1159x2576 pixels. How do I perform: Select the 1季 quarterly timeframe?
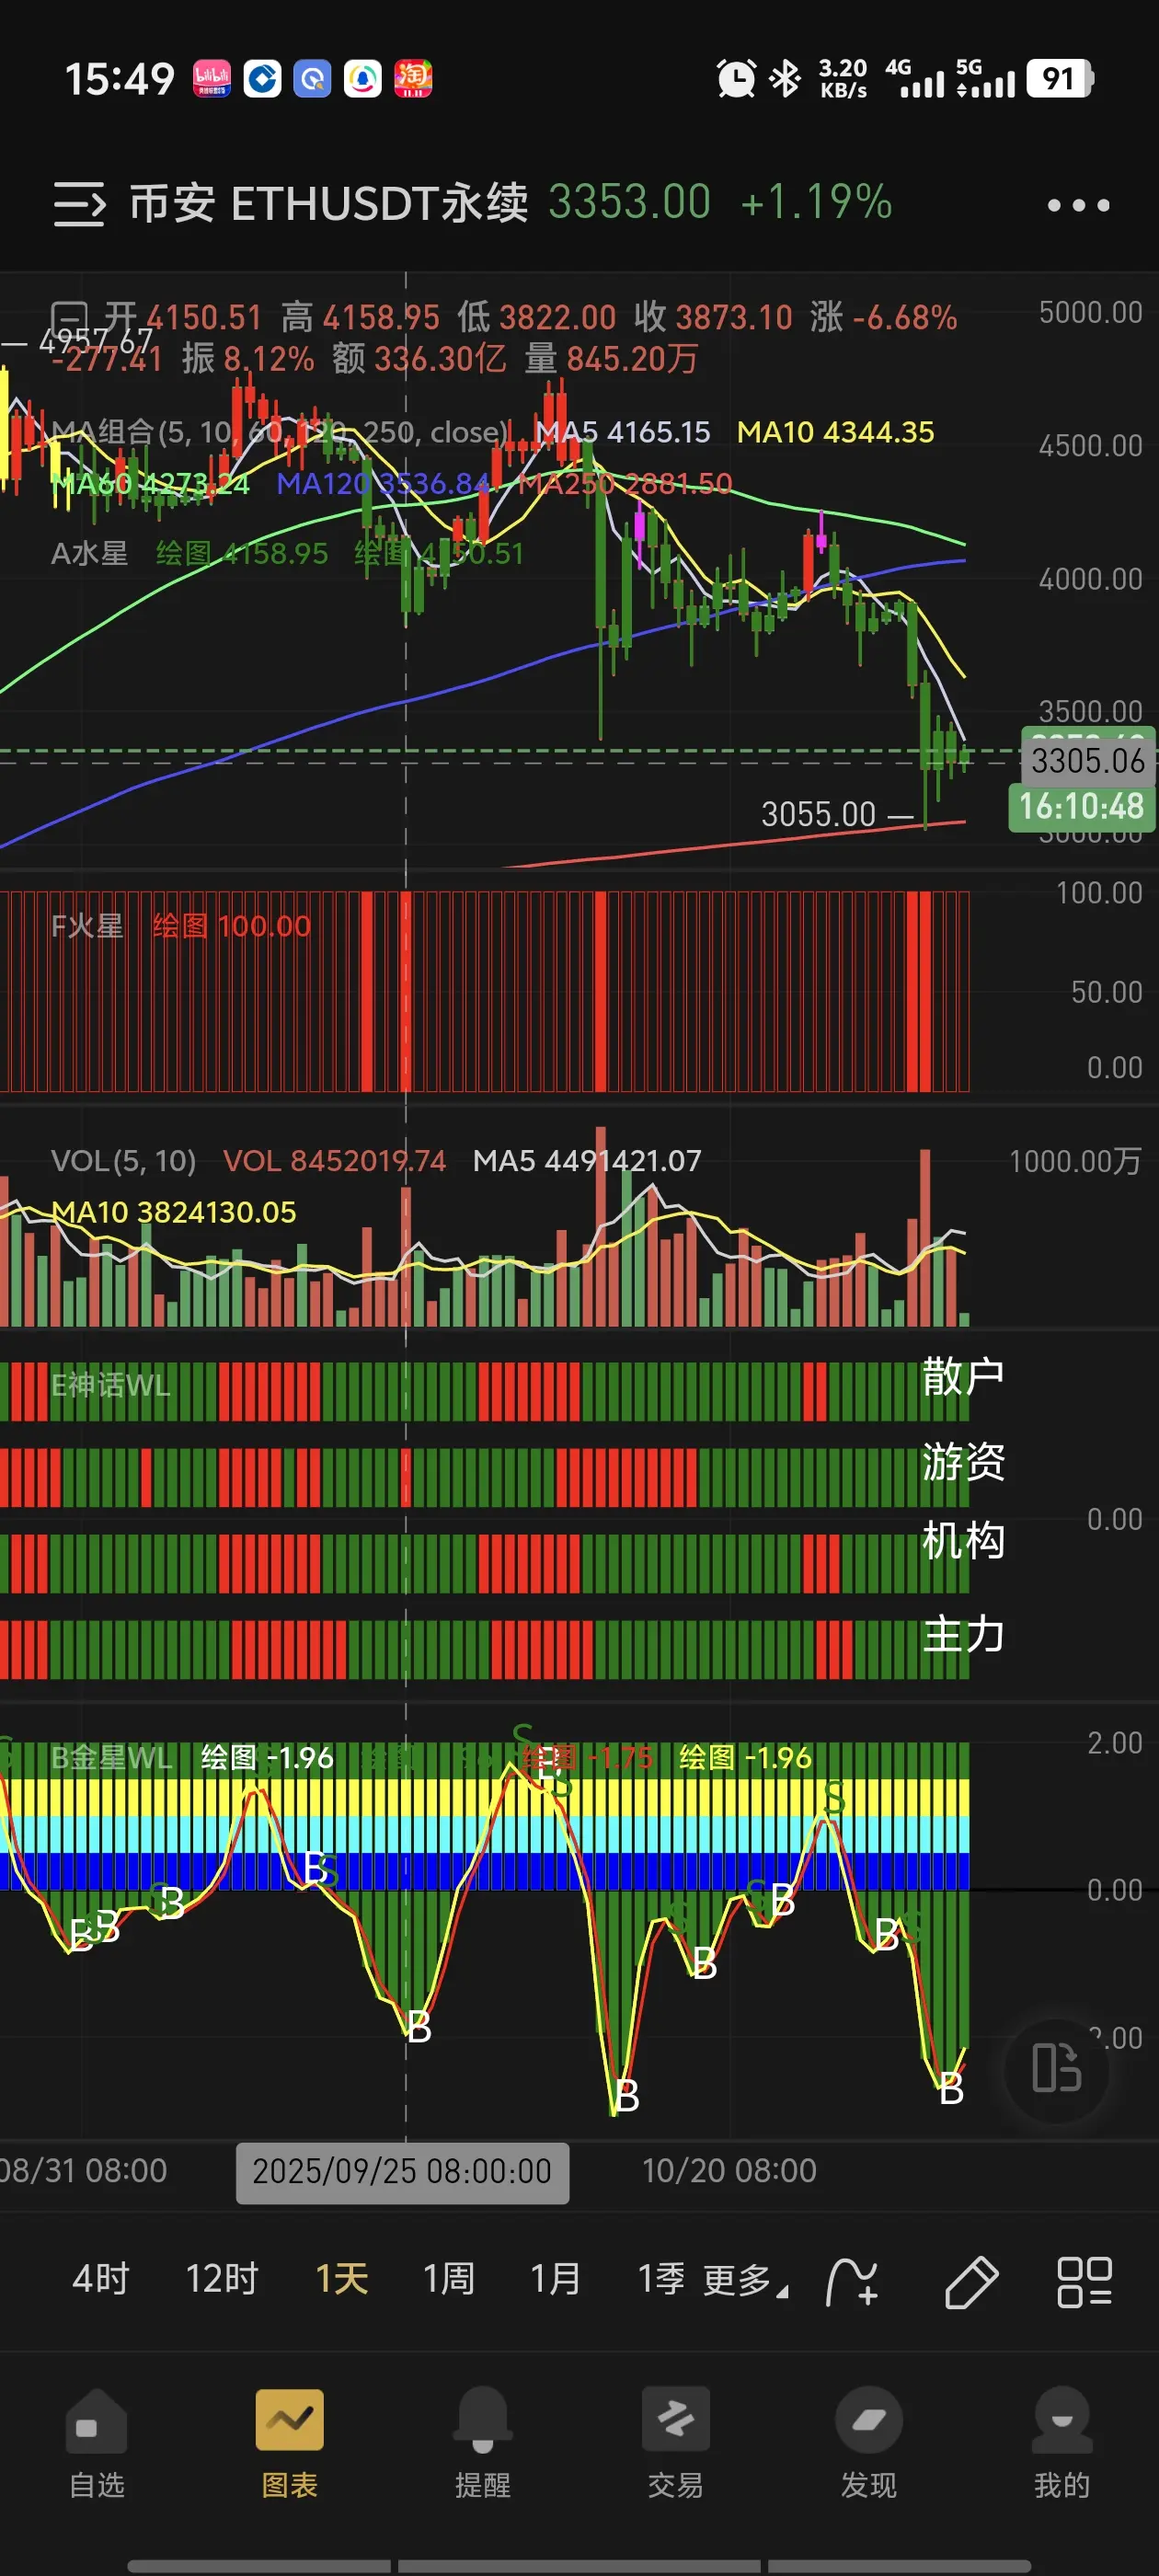coord(662,2279)
